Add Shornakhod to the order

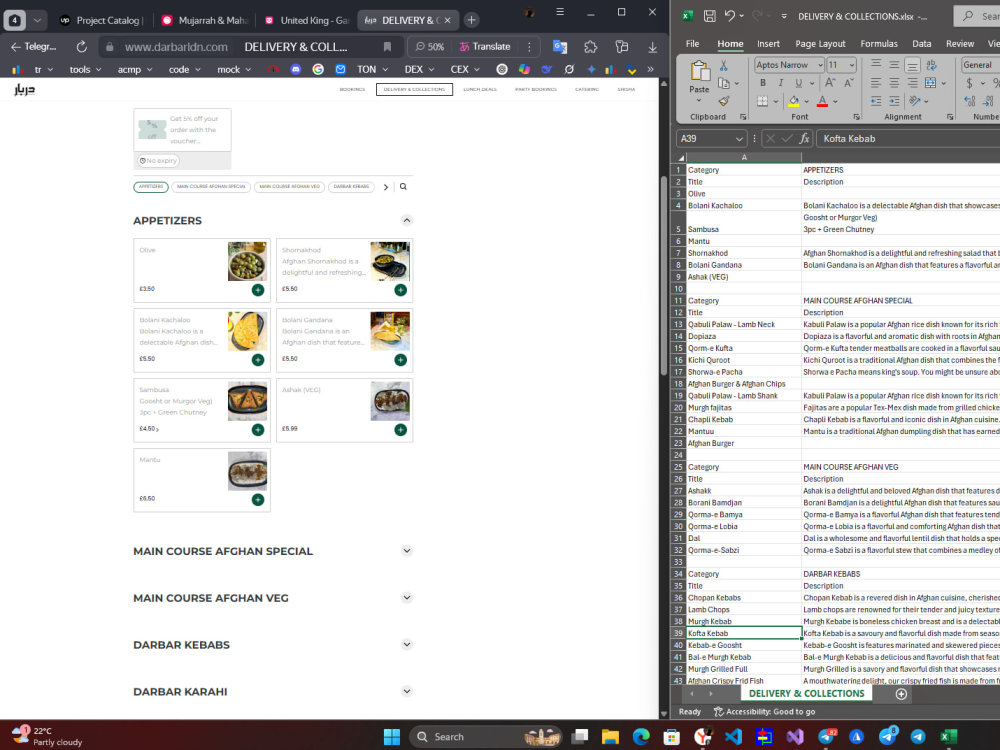tap(401, 290)
